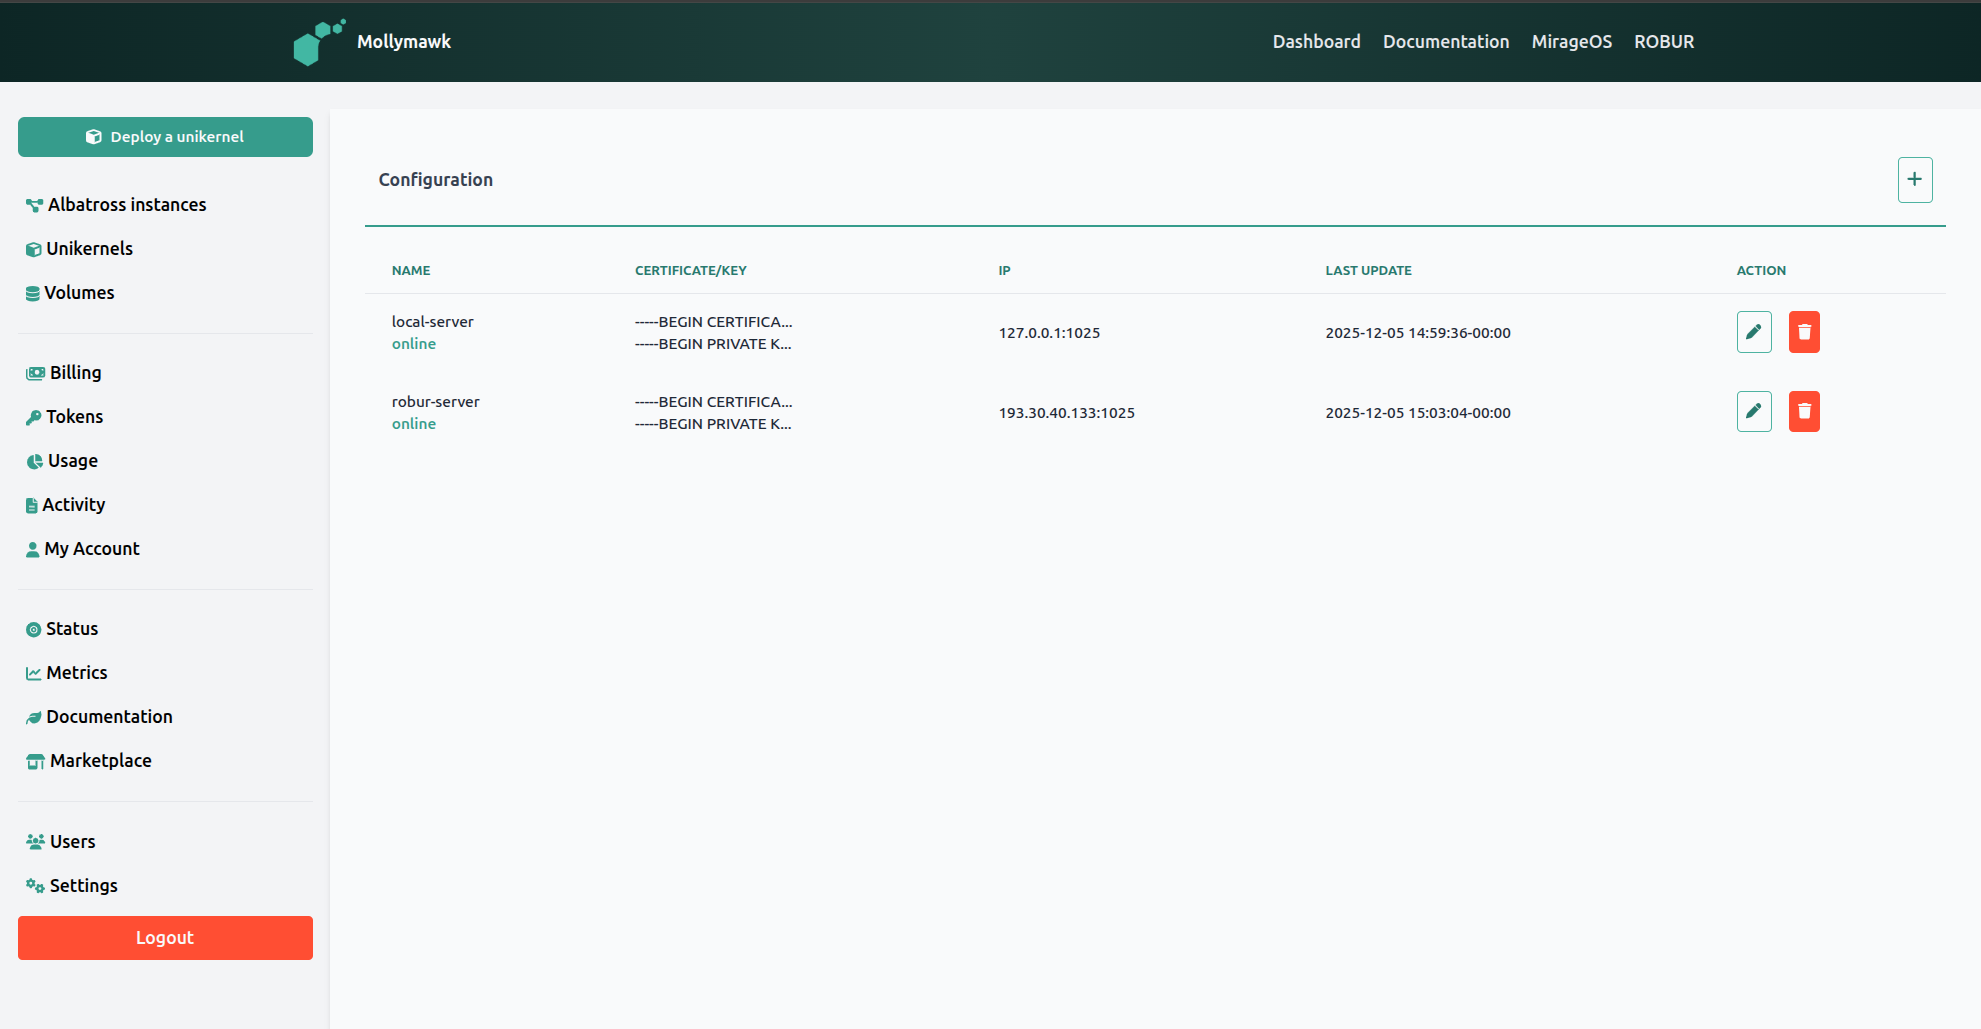View the Usage page

click(72, 461)
